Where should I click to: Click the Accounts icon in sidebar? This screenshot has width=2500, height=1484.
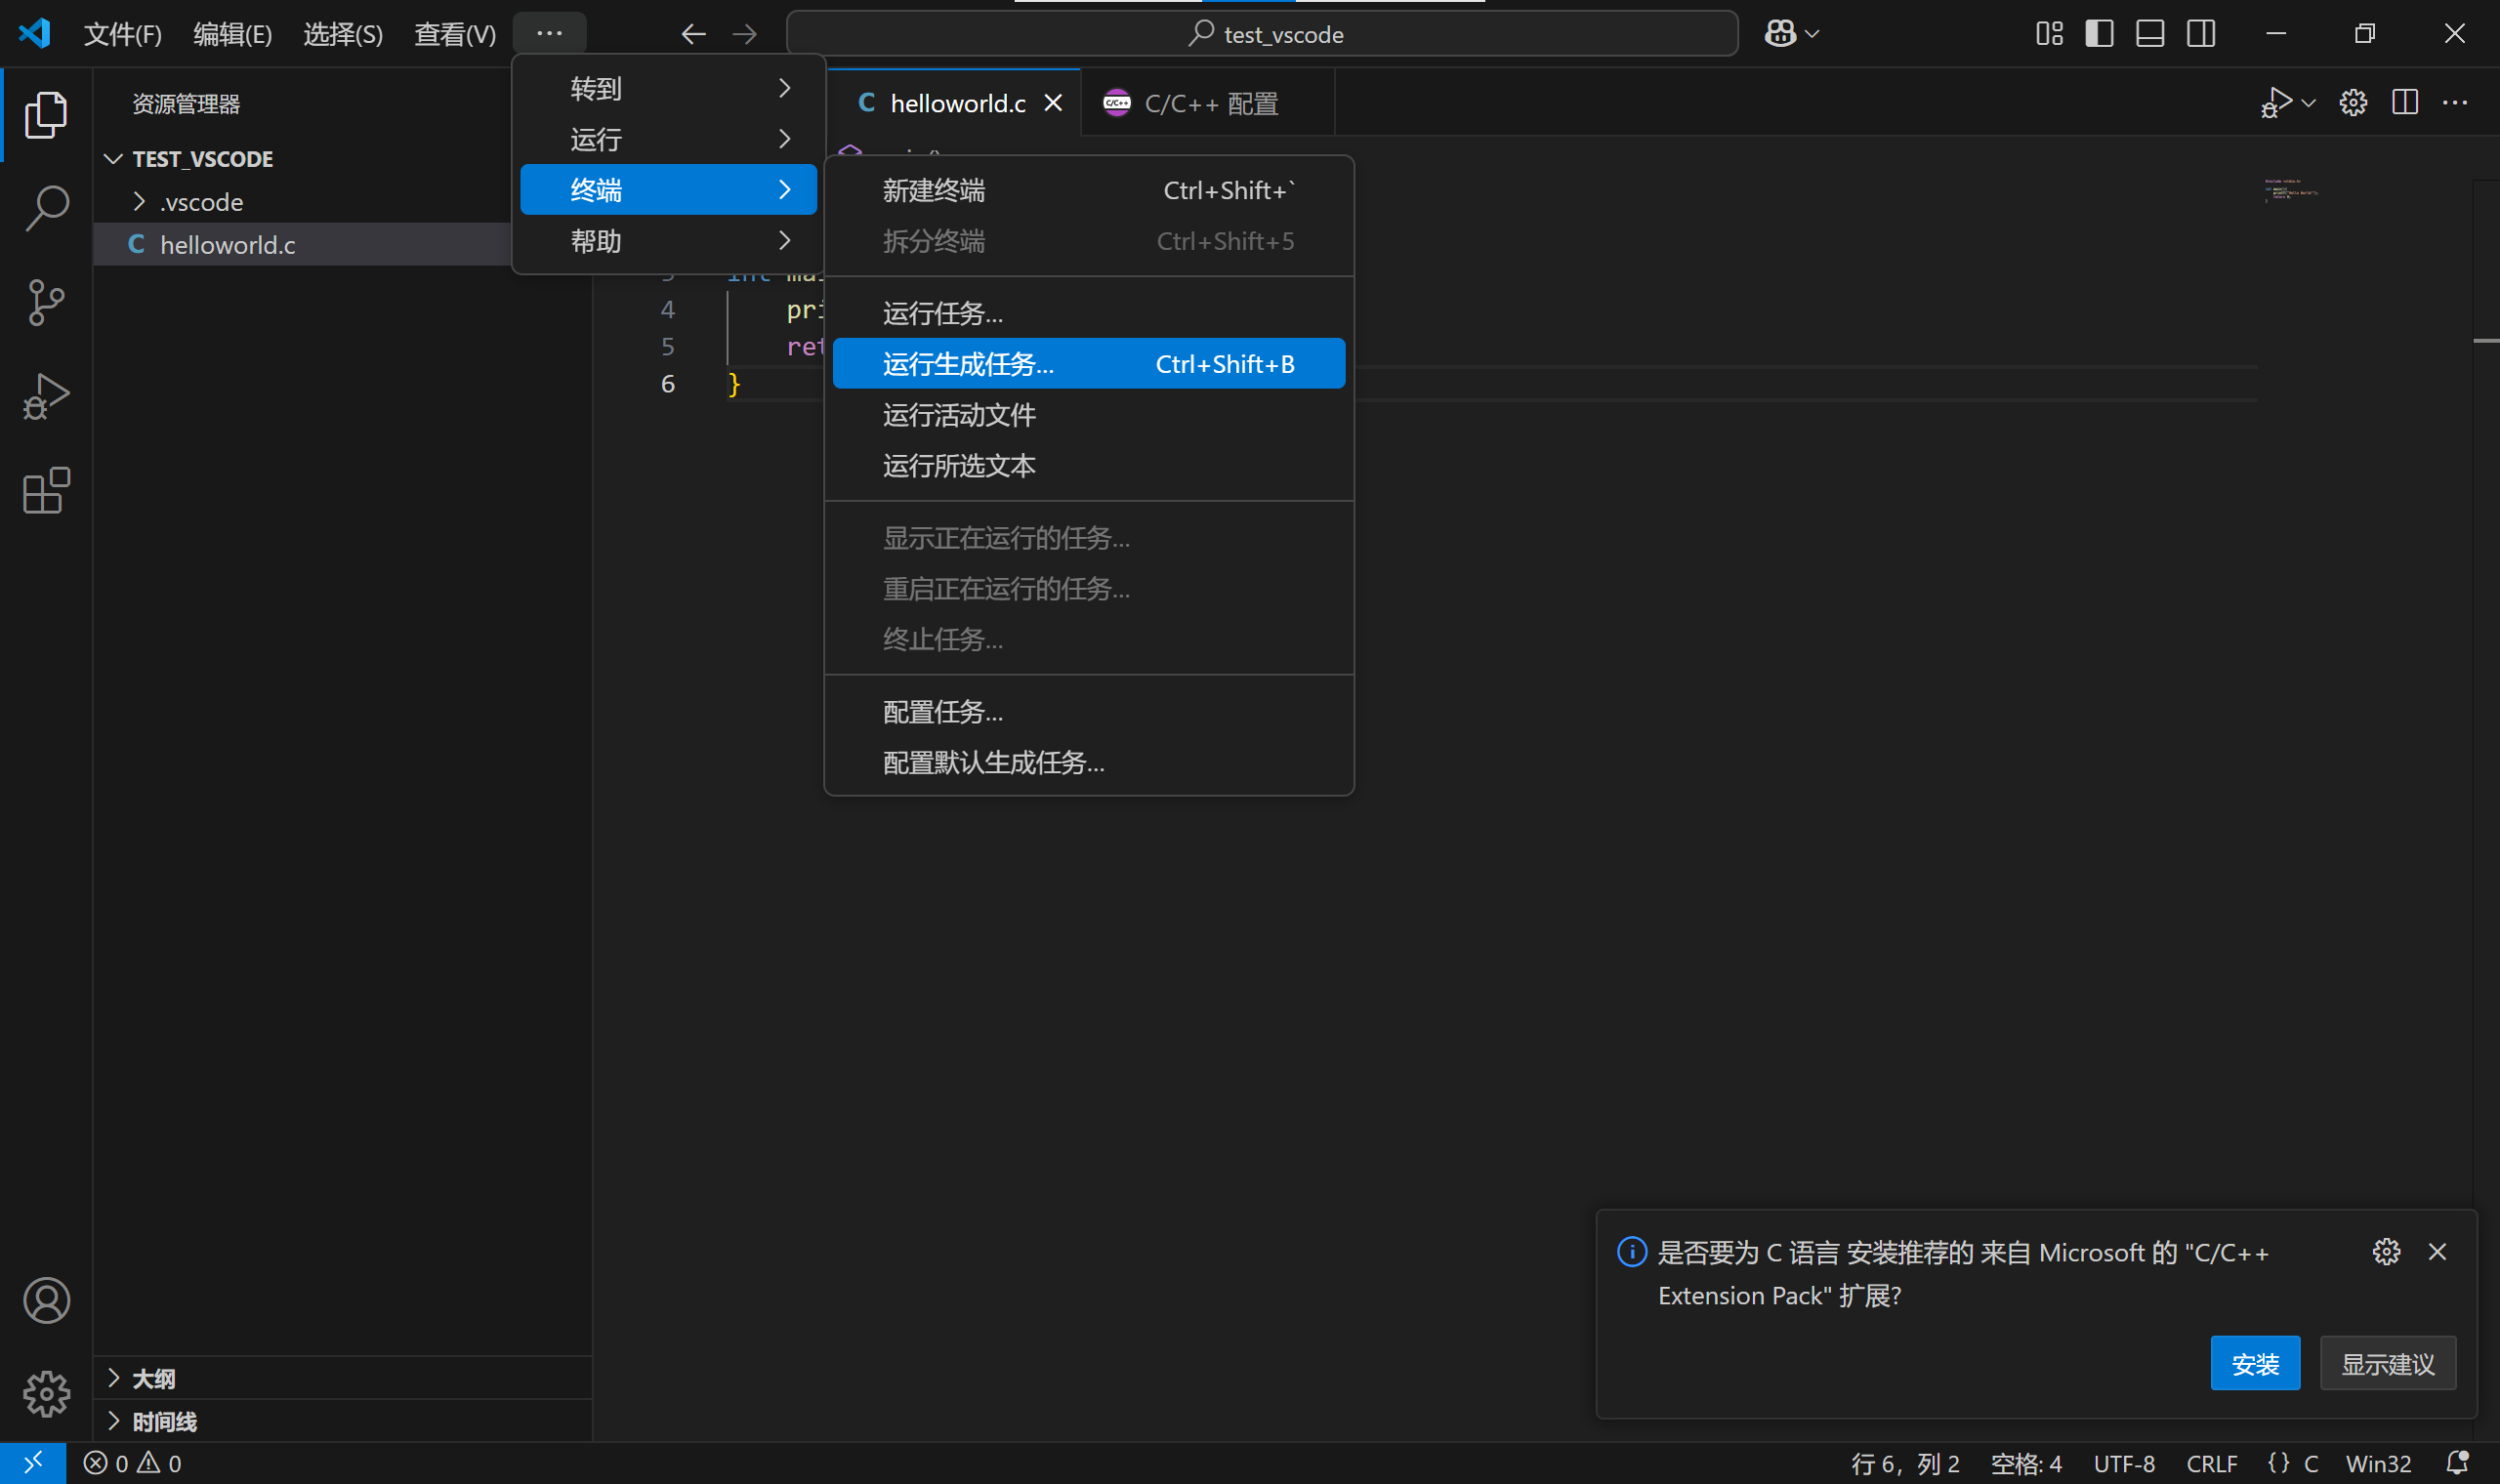tap(46, 1300)
